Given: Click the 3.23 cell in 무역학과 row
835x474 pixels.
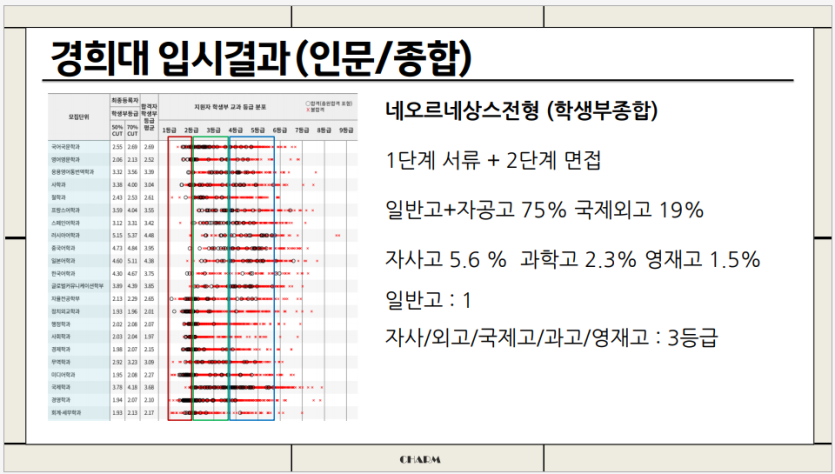Looking at the screenshot, I should (x=132, y=362).
